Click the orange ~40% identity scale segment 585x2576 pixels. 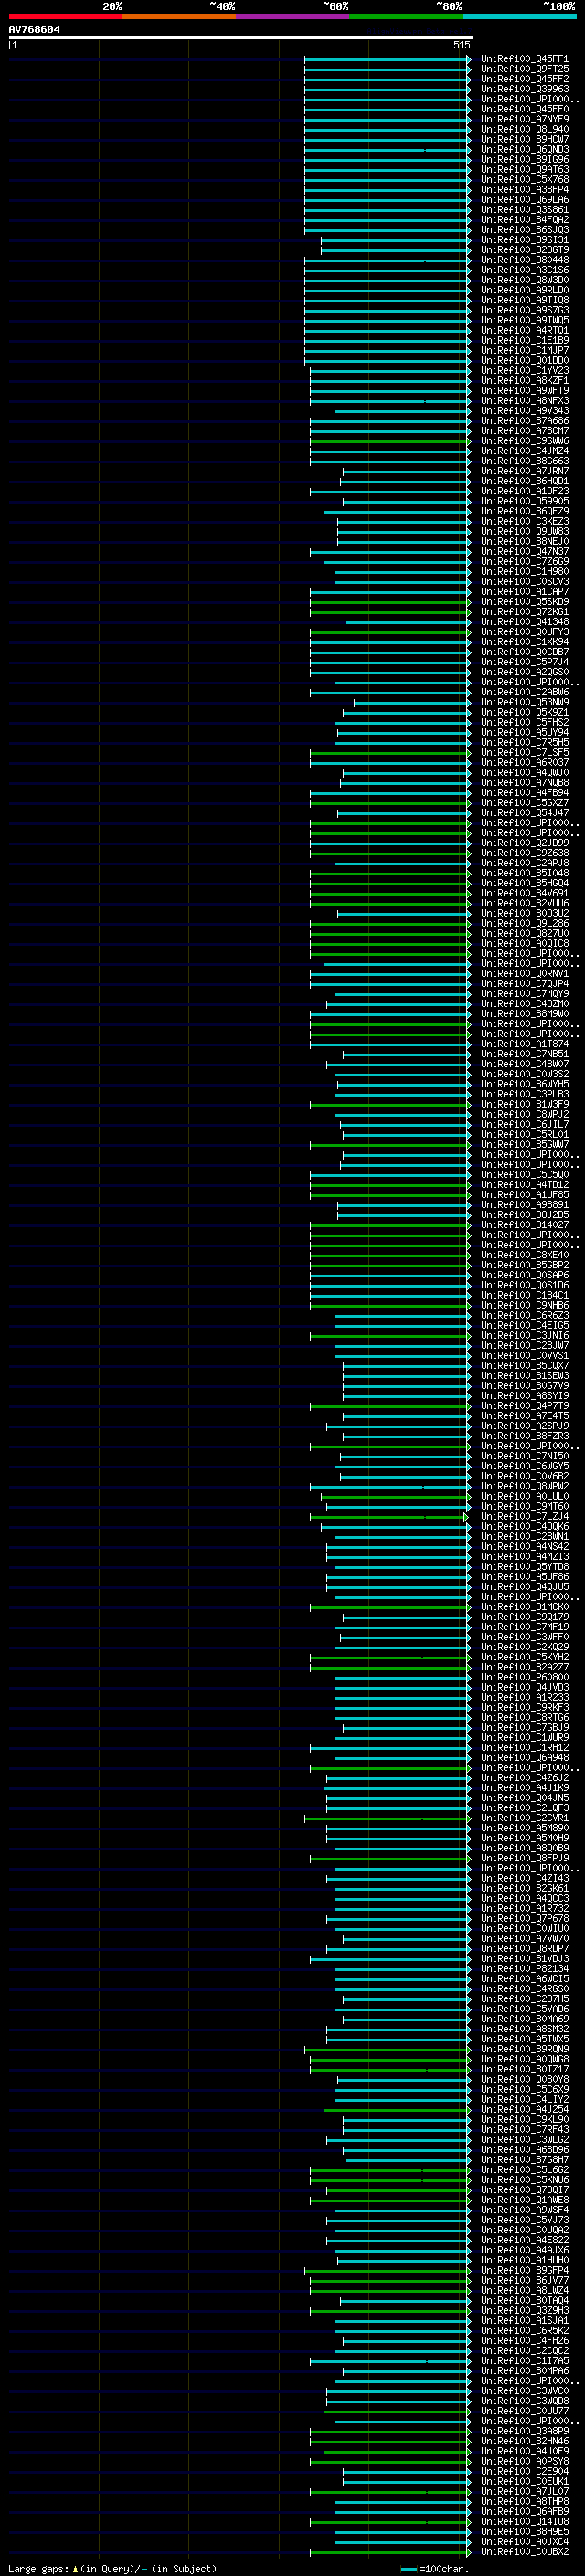(x=179, y=16)
